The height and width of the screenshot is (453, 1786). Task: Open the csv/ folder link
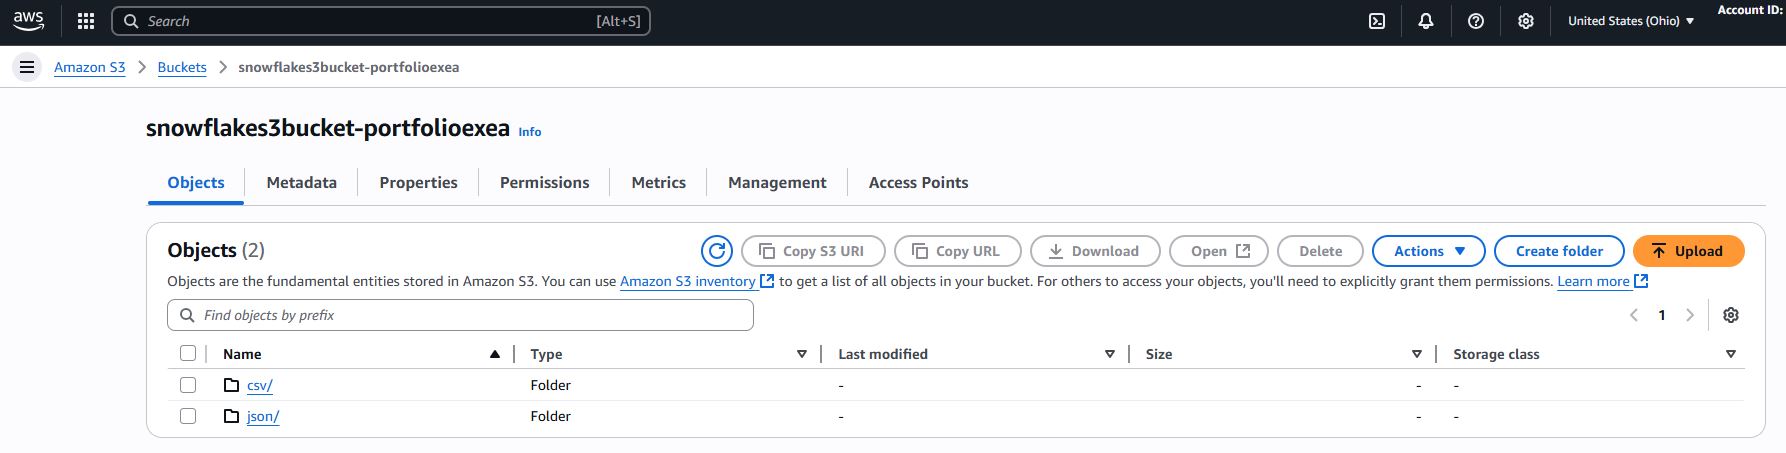coord(259,385)
